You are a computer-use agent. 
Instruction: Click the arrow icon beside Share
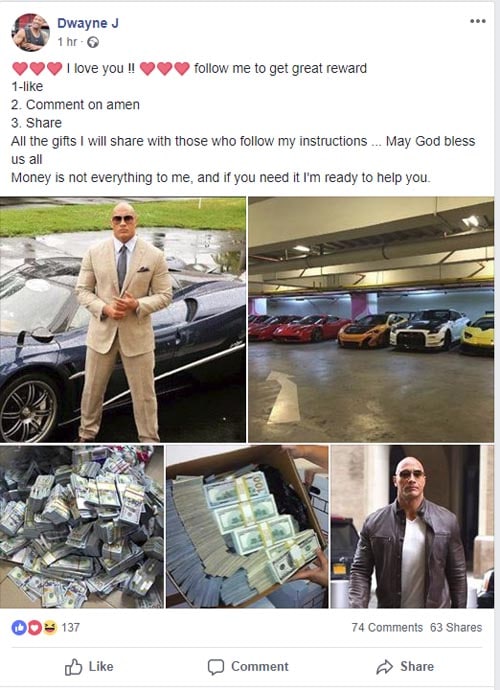tap(384, 667)
